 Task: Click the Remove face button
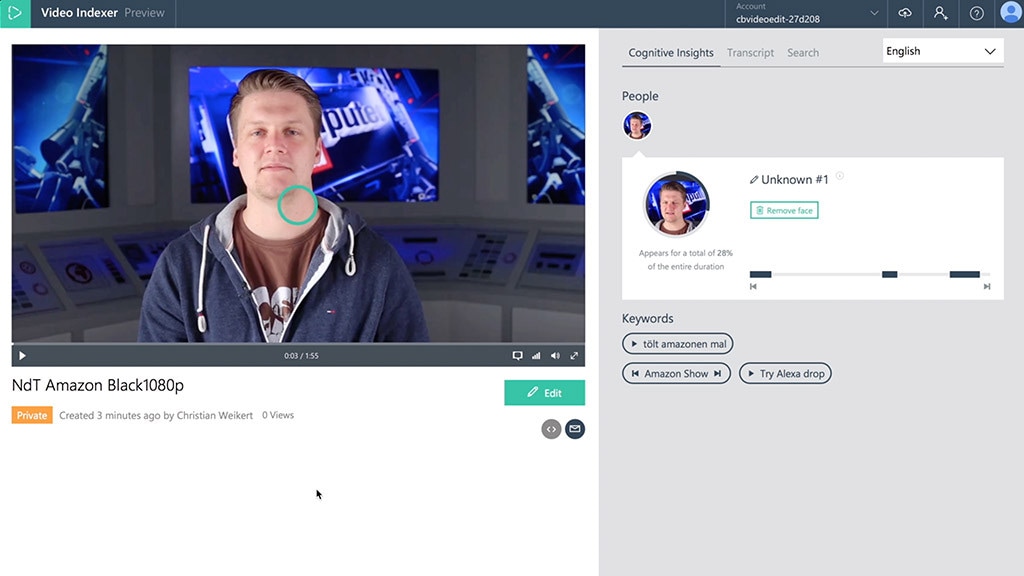pos(784,210)
